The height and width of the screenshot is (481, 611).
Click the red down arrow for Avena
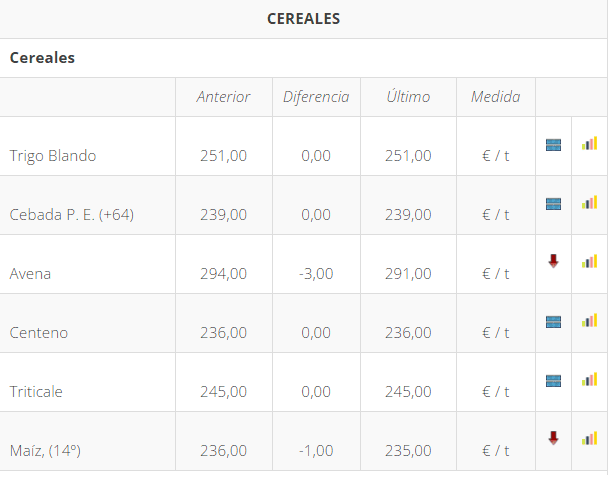pyautogui.click(x=553, y=261)
